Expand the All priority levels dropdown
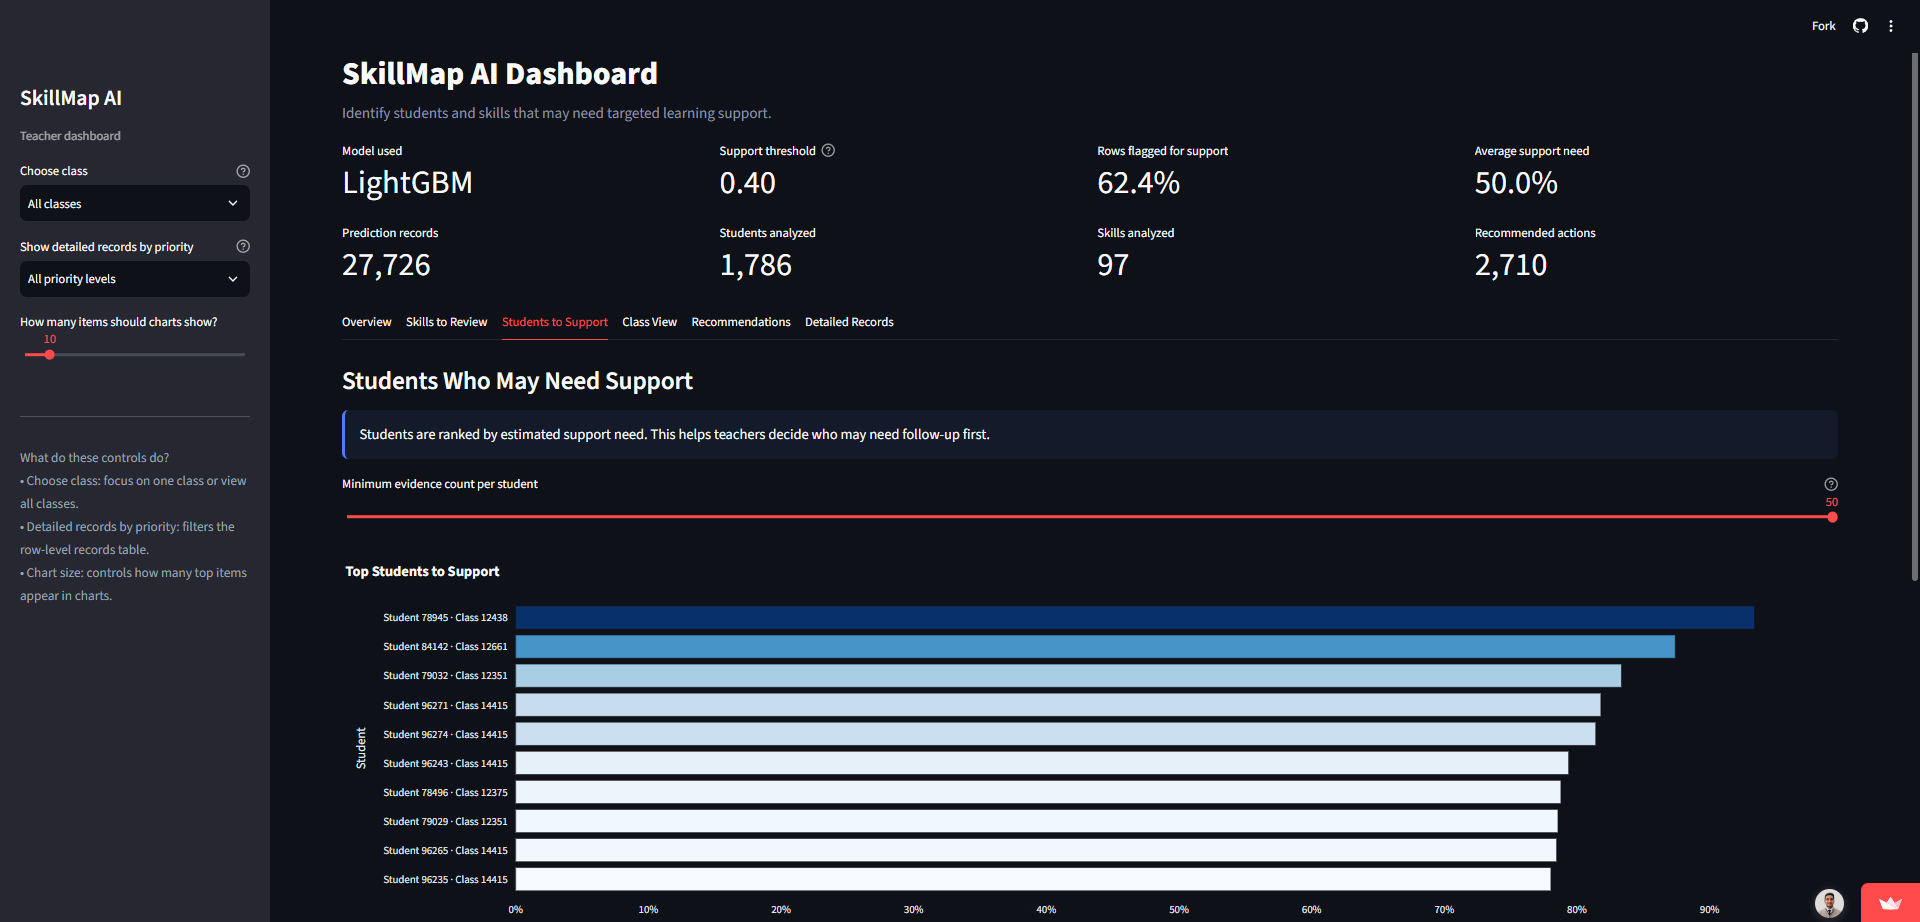This screenshot has width=1920, height=922. [135, 279]
